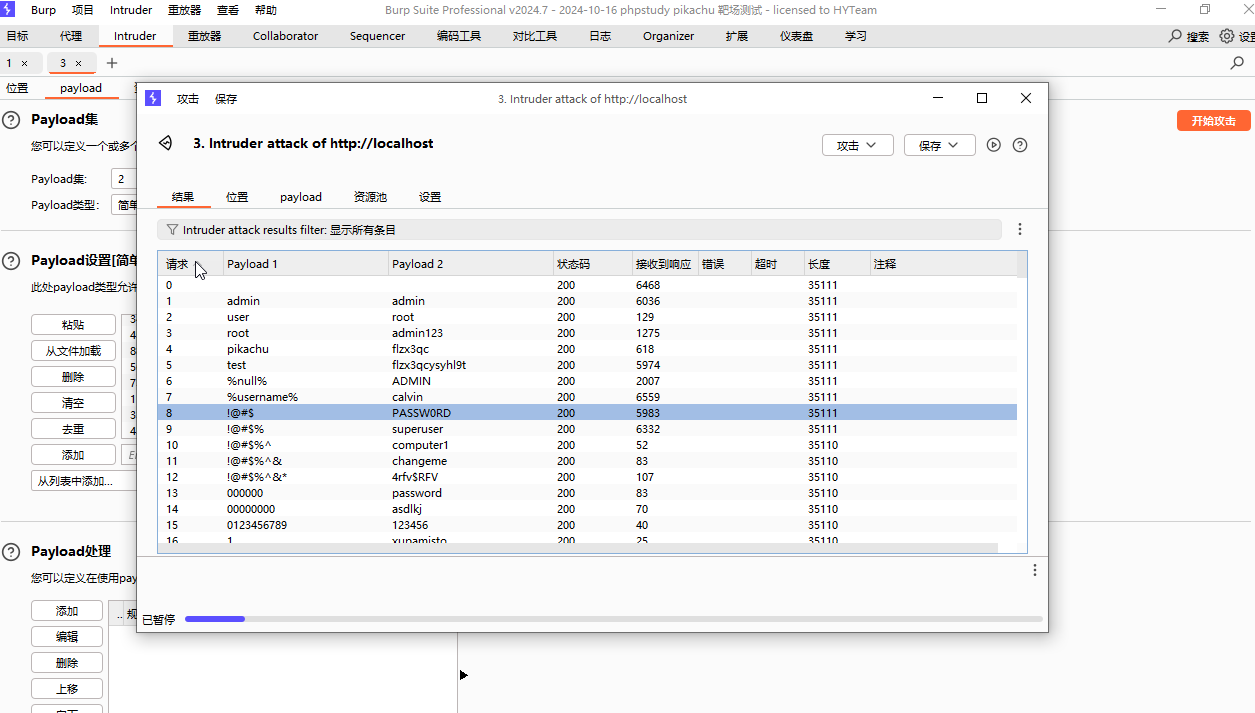Expand the 攻击 dropdown button
The width and height of the screenshot is (1255, 713).
tap(857, 145)
